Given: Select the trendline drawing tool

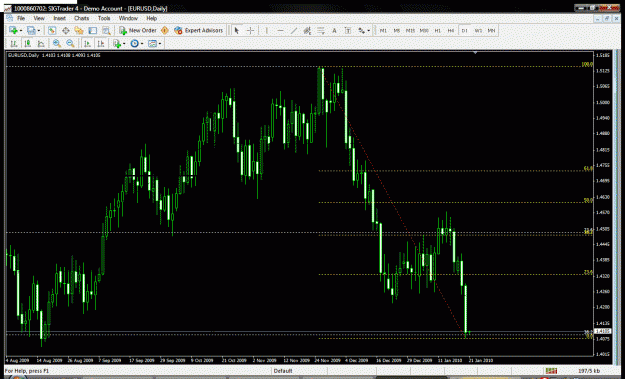Looking at the screenshot, I should point(294,30).
